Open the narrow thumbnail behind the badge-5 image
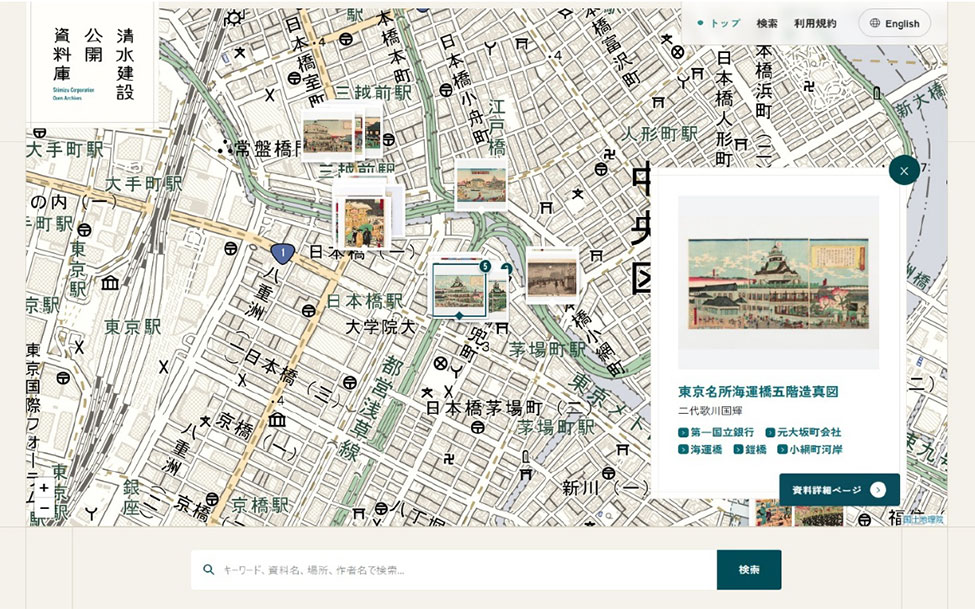The width and height of the screenshot is (975, 609). click(499, 294)
